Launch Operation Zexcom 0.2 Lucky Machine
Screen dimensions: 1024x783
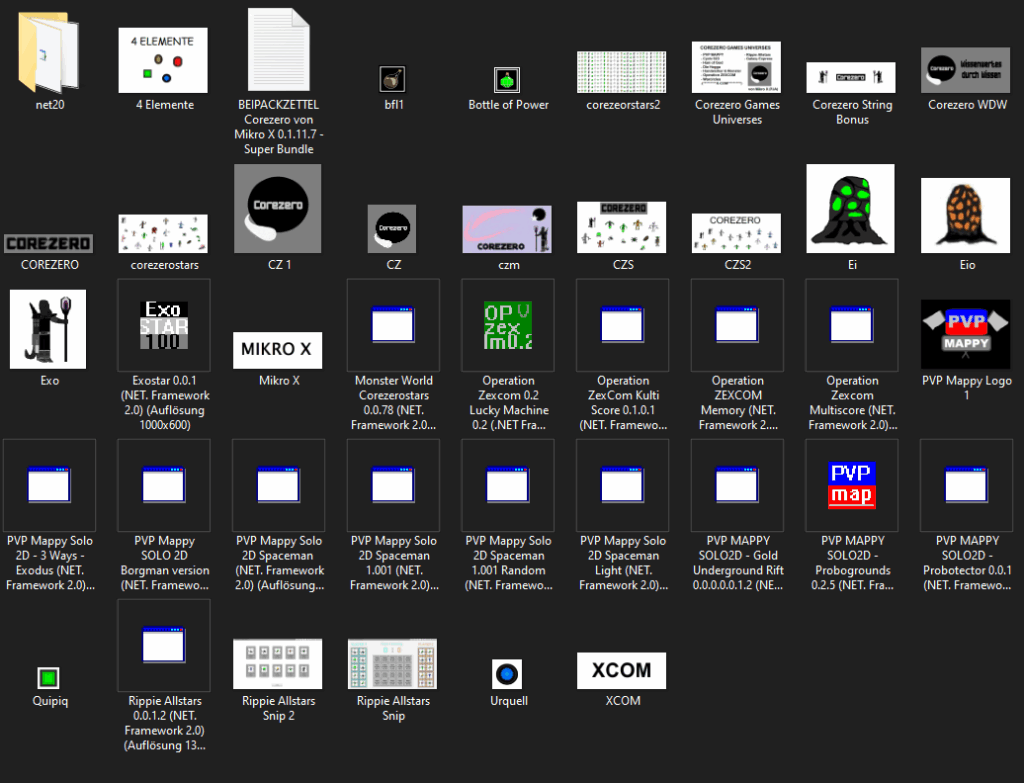(508, 325)
